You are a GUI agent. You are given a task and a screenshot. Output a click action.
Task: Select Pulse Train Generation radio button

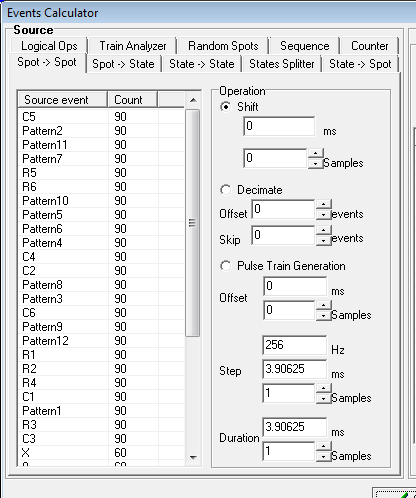click(226, 266)
